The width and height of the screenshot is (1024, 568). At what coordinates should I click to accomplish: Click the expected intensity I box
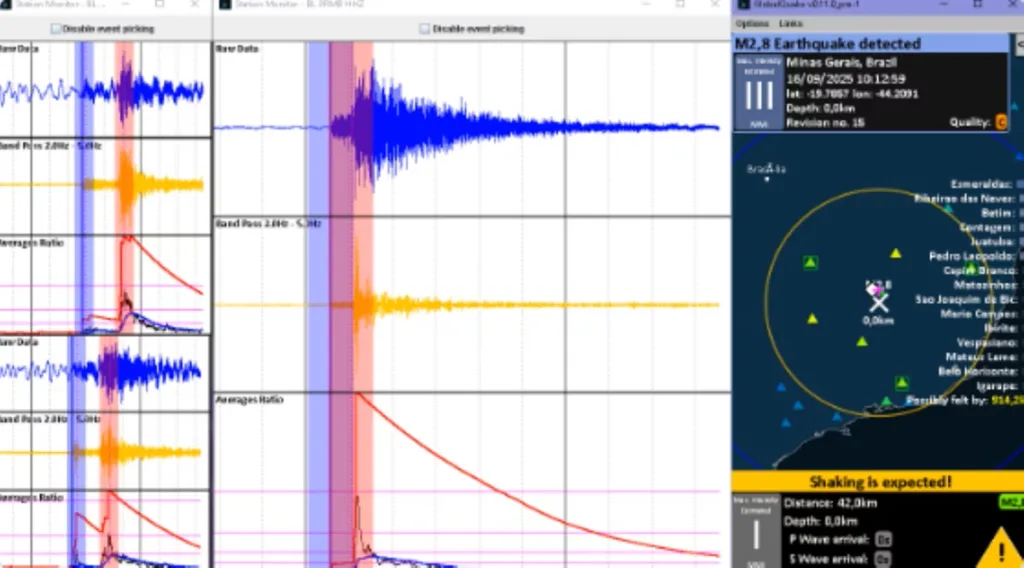[x=756, y=533]
